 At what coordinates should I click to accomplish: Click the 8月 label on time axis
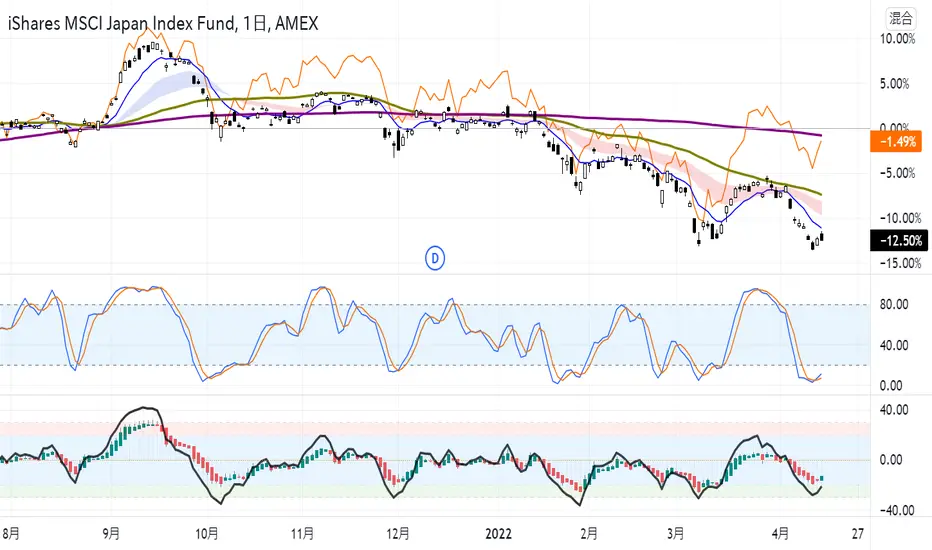[11, 533]
